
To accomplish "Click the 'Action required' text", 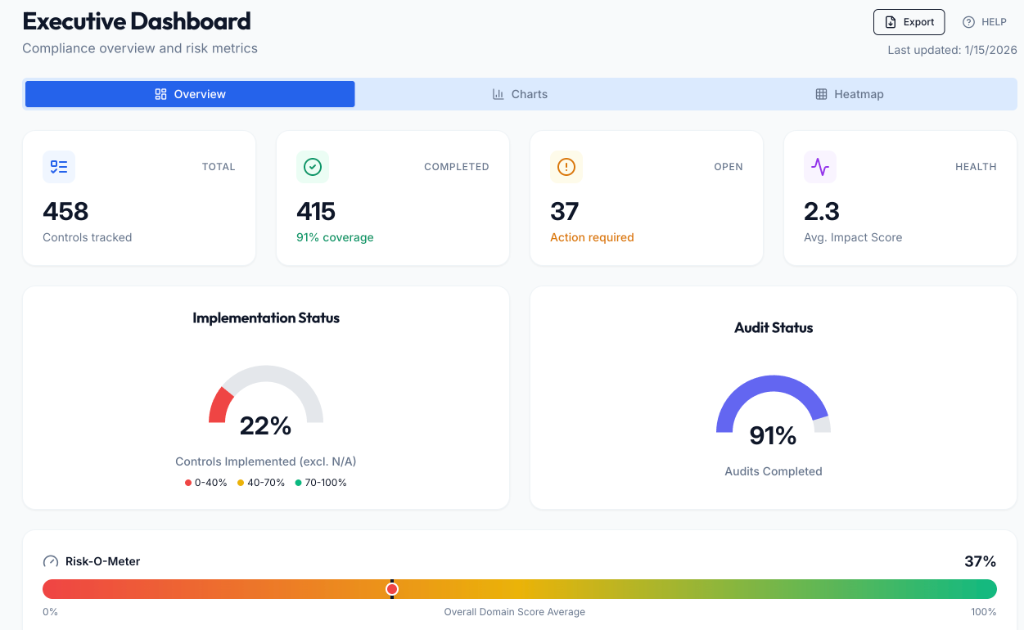I will tap(592, 238).
